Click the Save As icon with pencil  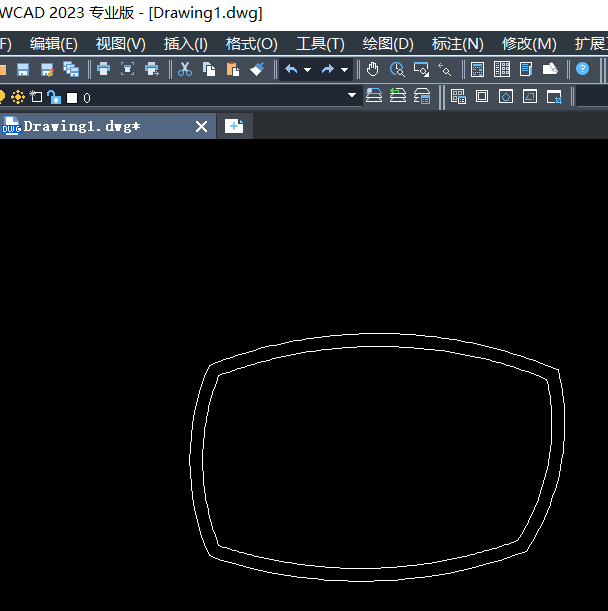point(47,70)
